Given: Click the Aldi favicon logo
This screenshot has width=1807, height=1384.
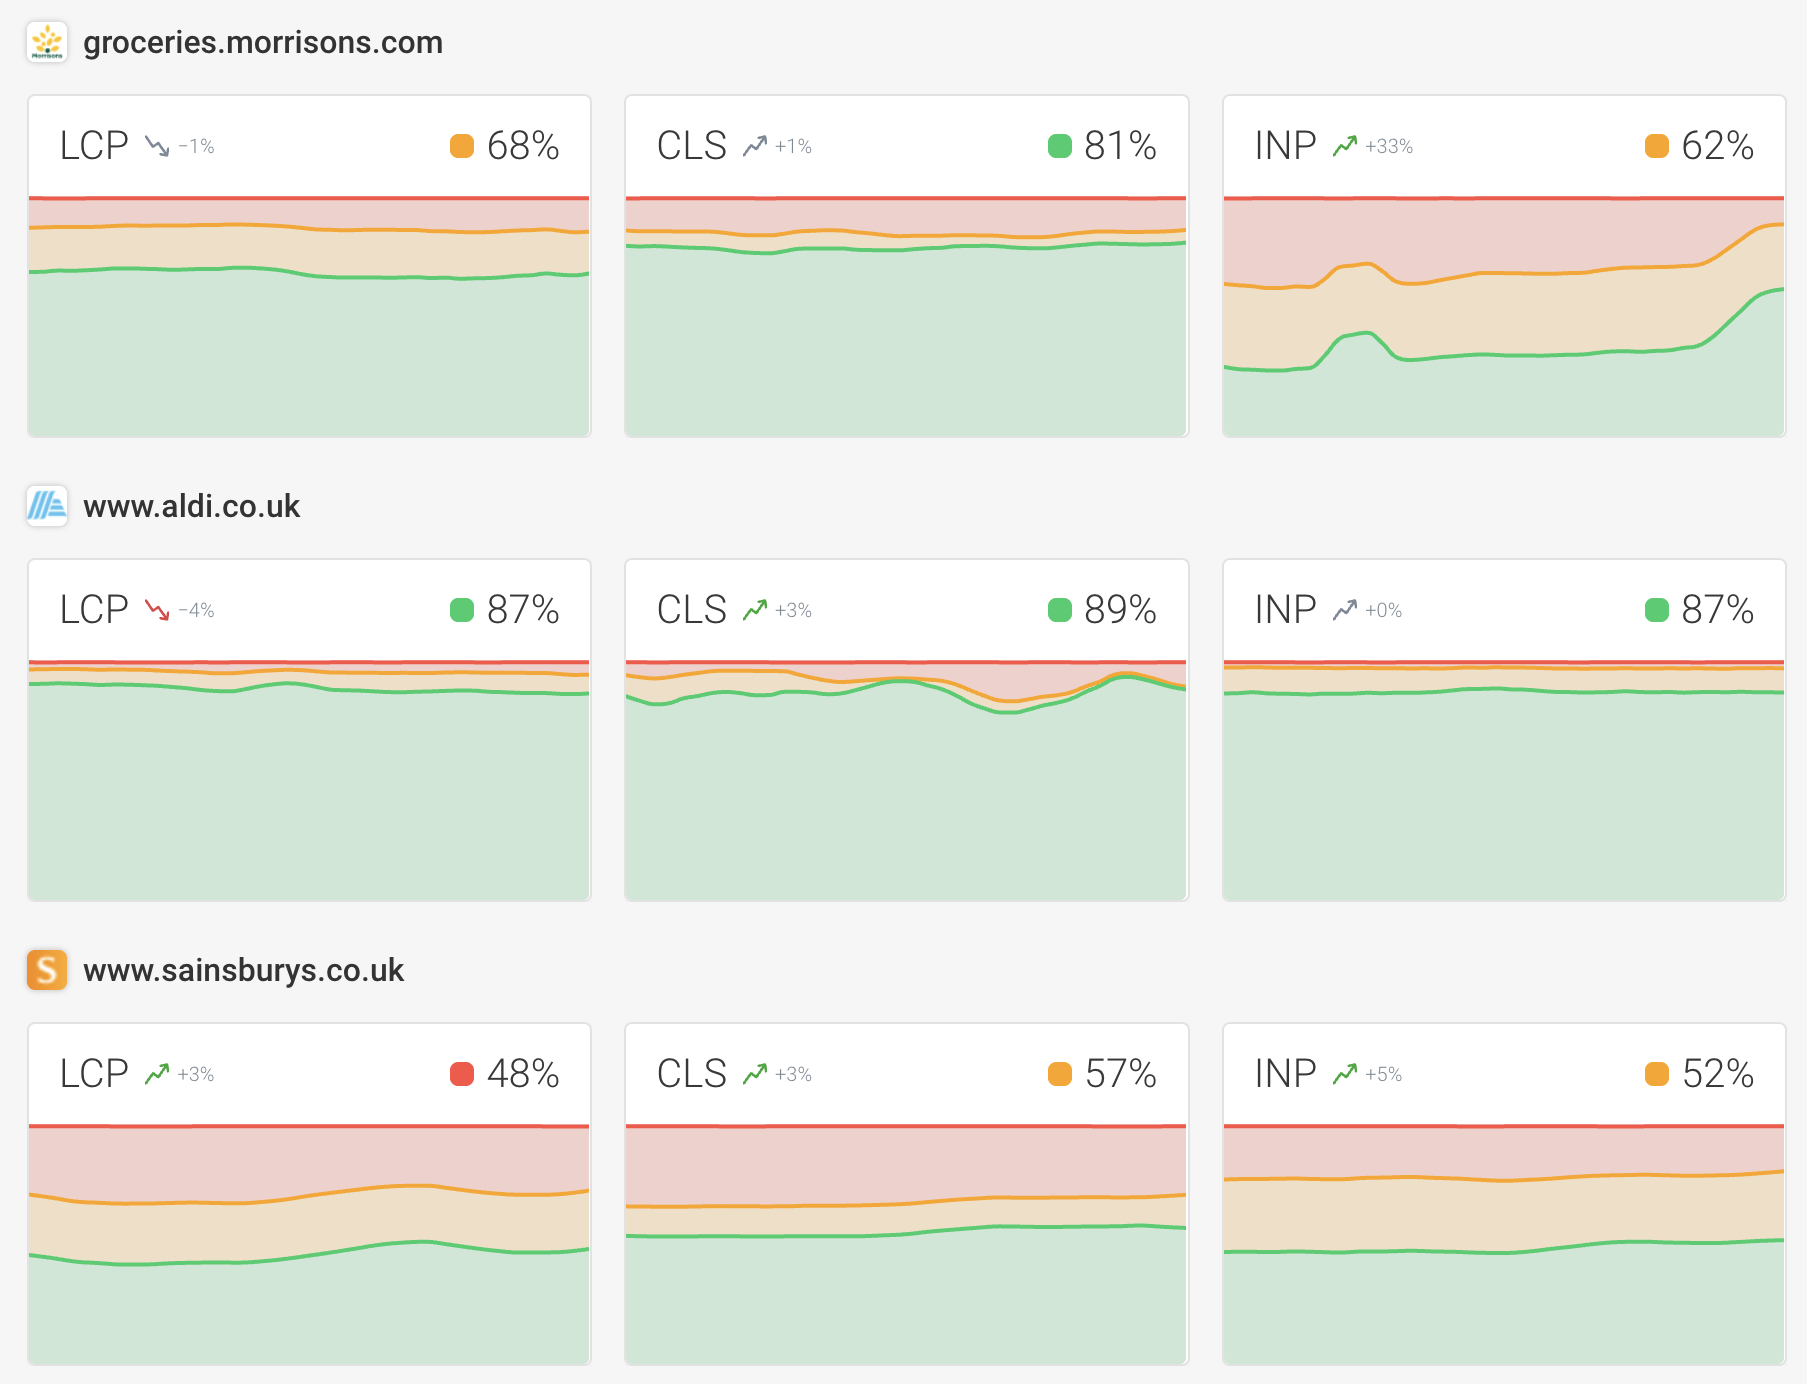Looking at the screenshot, I should point(47,506).
